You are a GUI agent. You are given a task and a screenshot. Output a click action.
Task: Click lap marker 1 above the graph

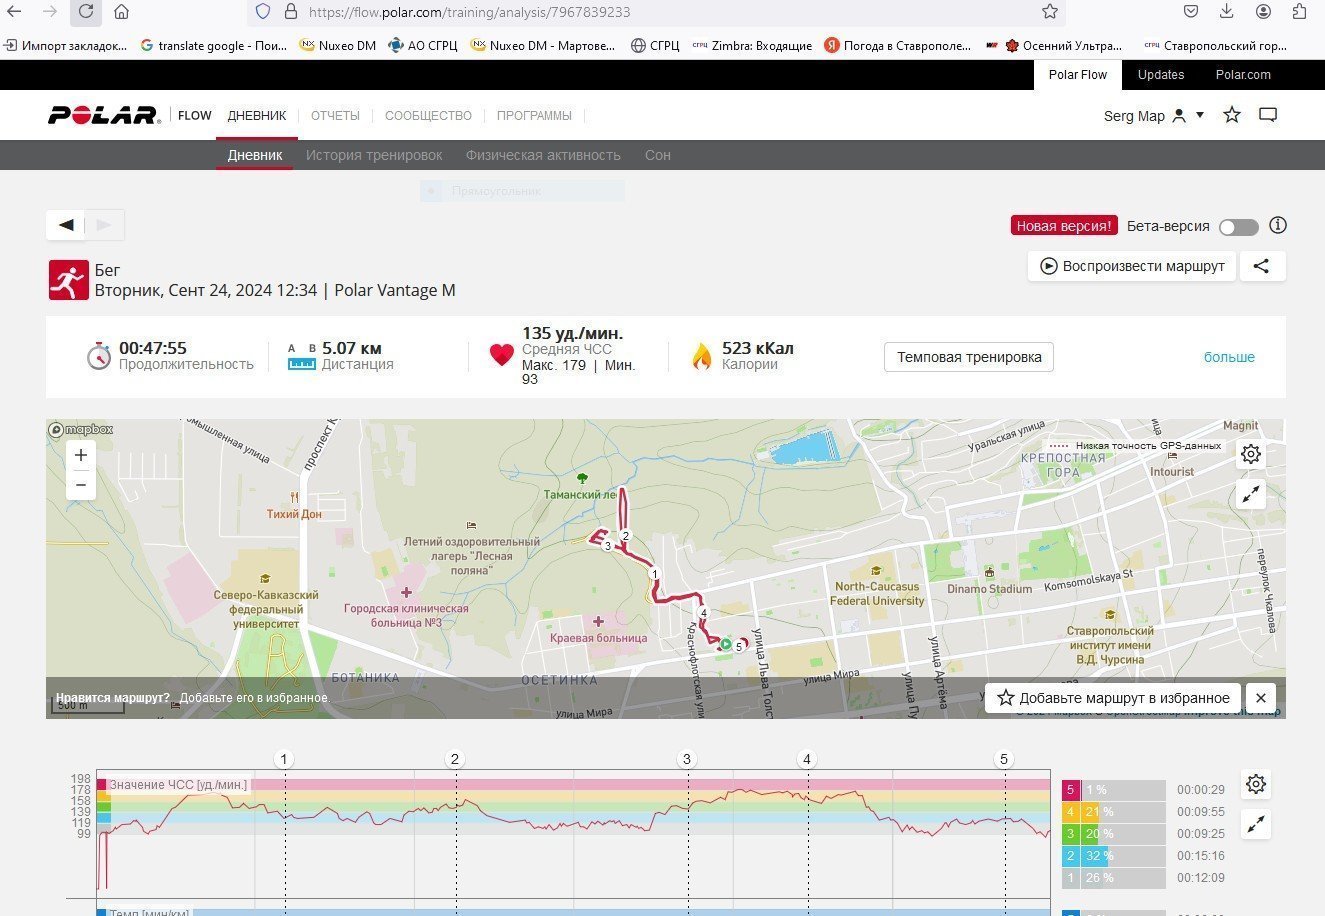(x=284, y=759)
